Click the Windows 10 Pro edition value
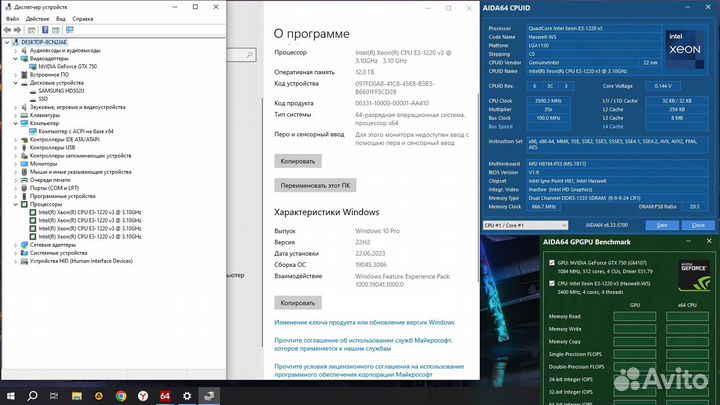Image resolution: width=720 pixels, height=405 pixels. (x=377, y=231)
